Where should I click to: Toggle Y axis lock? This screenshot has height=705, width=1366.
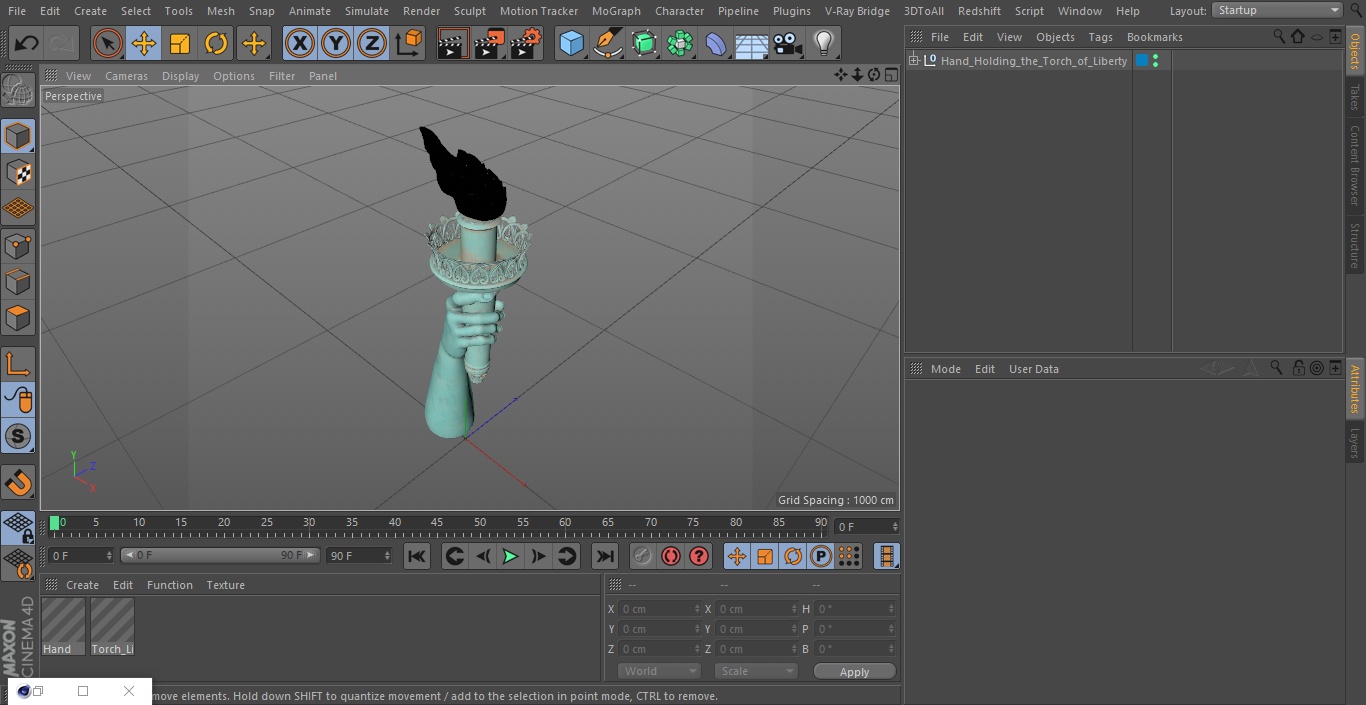336,43
